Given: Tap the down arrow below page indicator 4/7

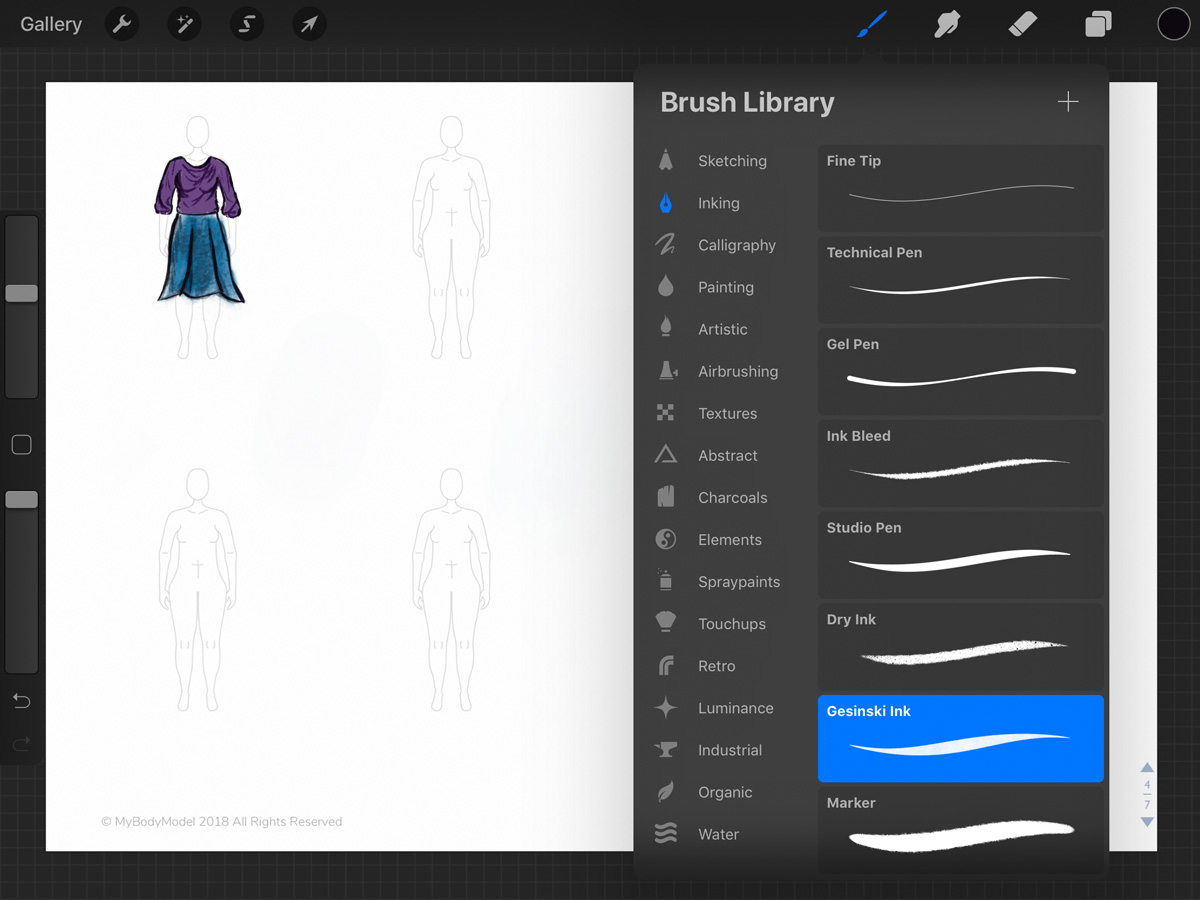Looking at the screenshot, I should click(1146, 822).
